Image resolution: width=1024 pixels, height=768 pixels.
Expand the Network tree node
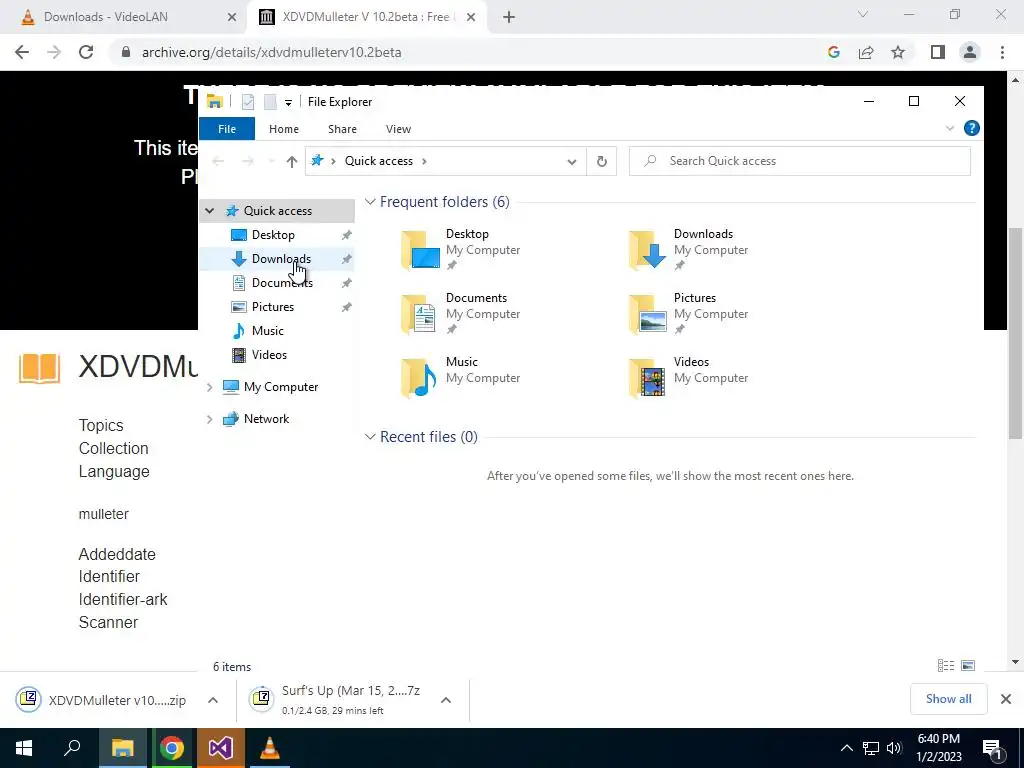tap(210, 419)
